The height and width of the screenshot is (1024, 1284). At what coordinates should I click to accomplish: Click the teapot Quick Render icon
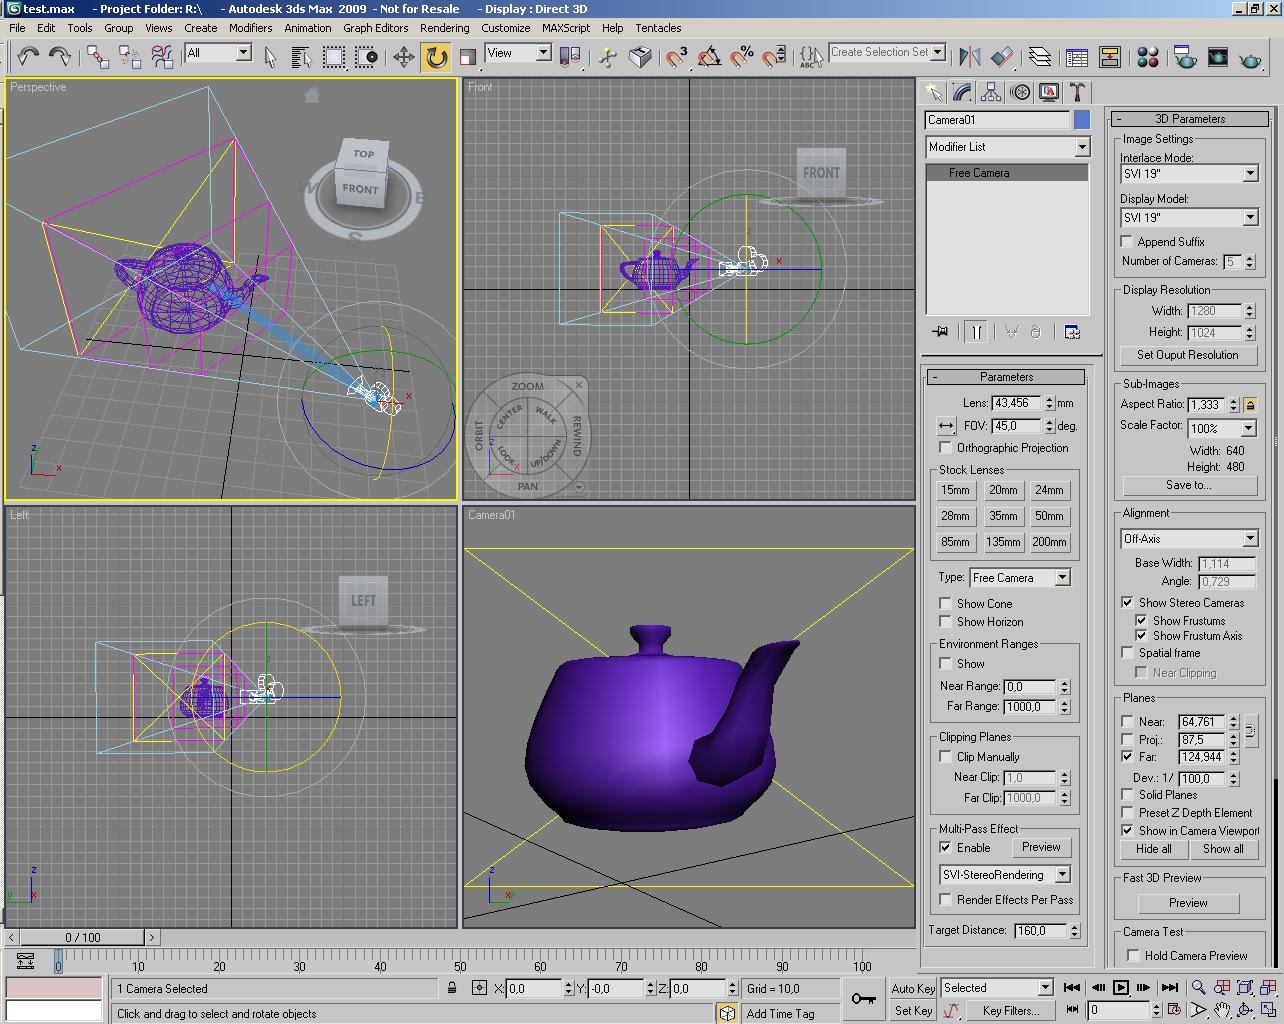coord(1250,57)
